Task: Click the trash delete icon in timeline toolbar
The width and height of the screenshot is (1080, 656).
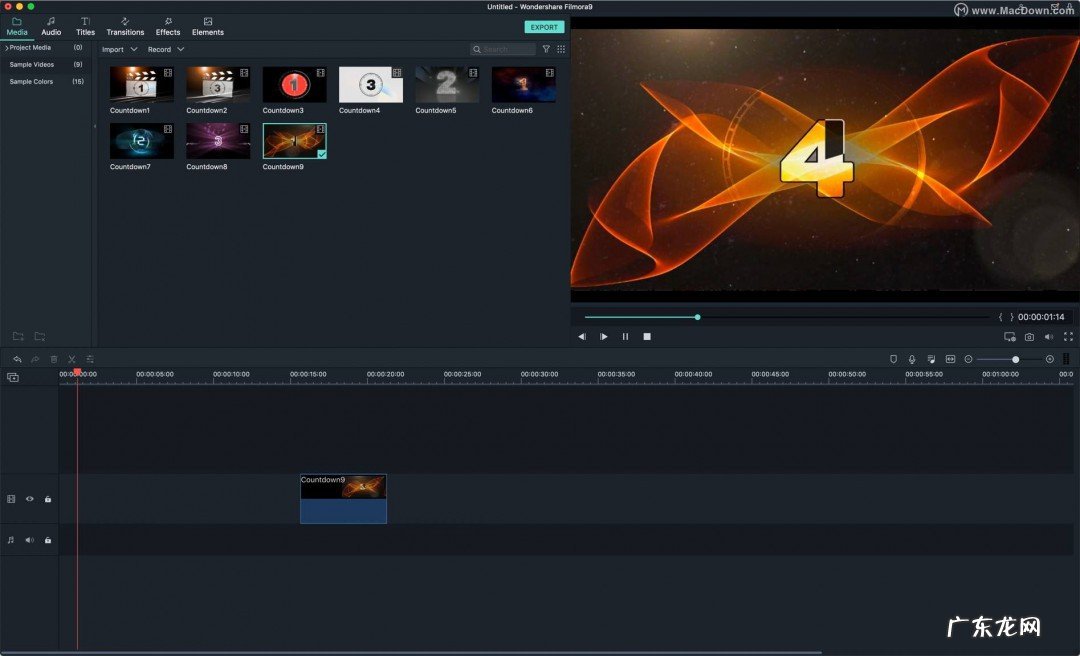Action: tap(54, 359)
